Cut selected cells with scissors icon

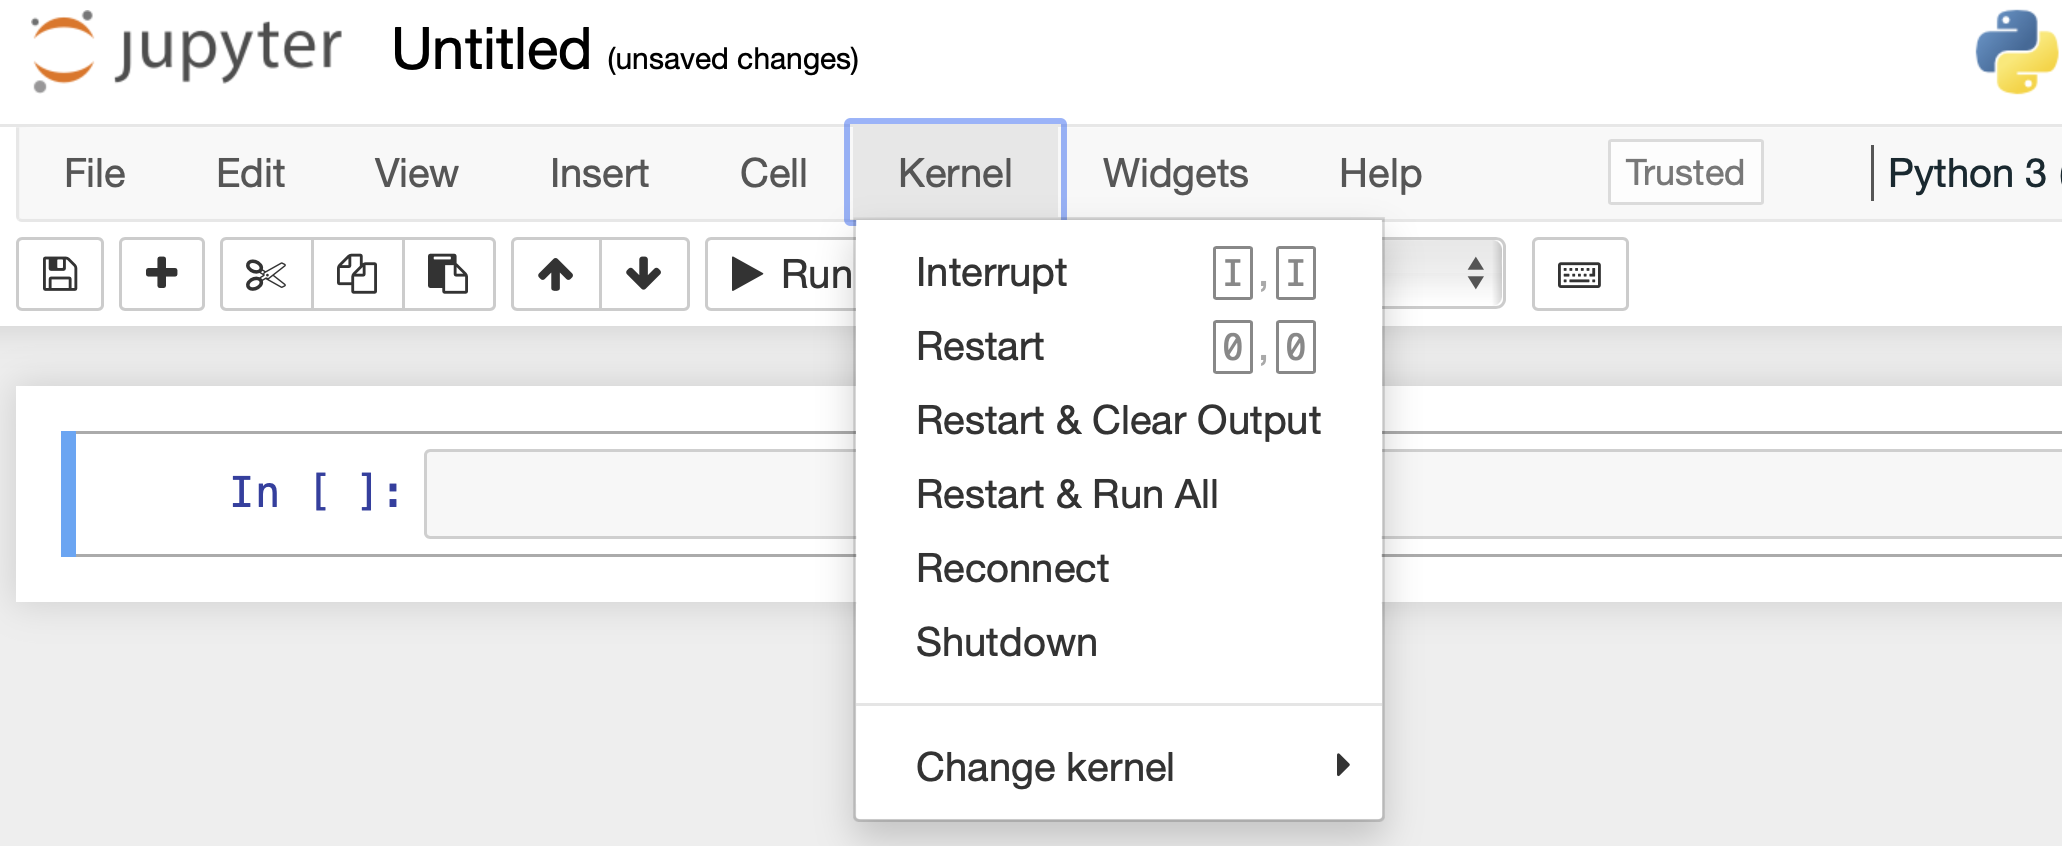point(266,274)
